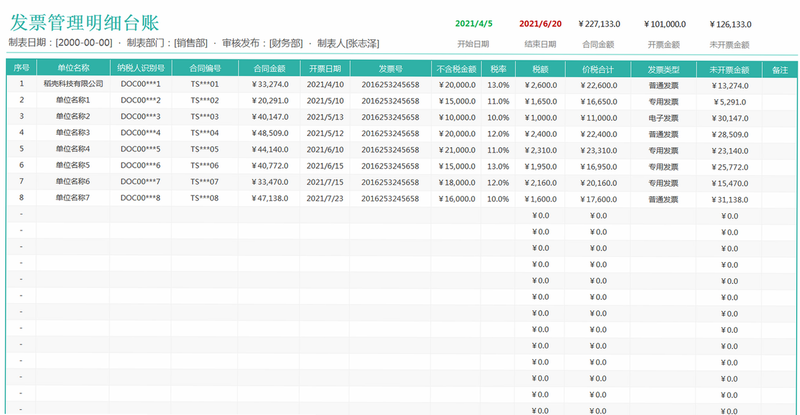Click the 单位名称4 cell

coord(73,149)
